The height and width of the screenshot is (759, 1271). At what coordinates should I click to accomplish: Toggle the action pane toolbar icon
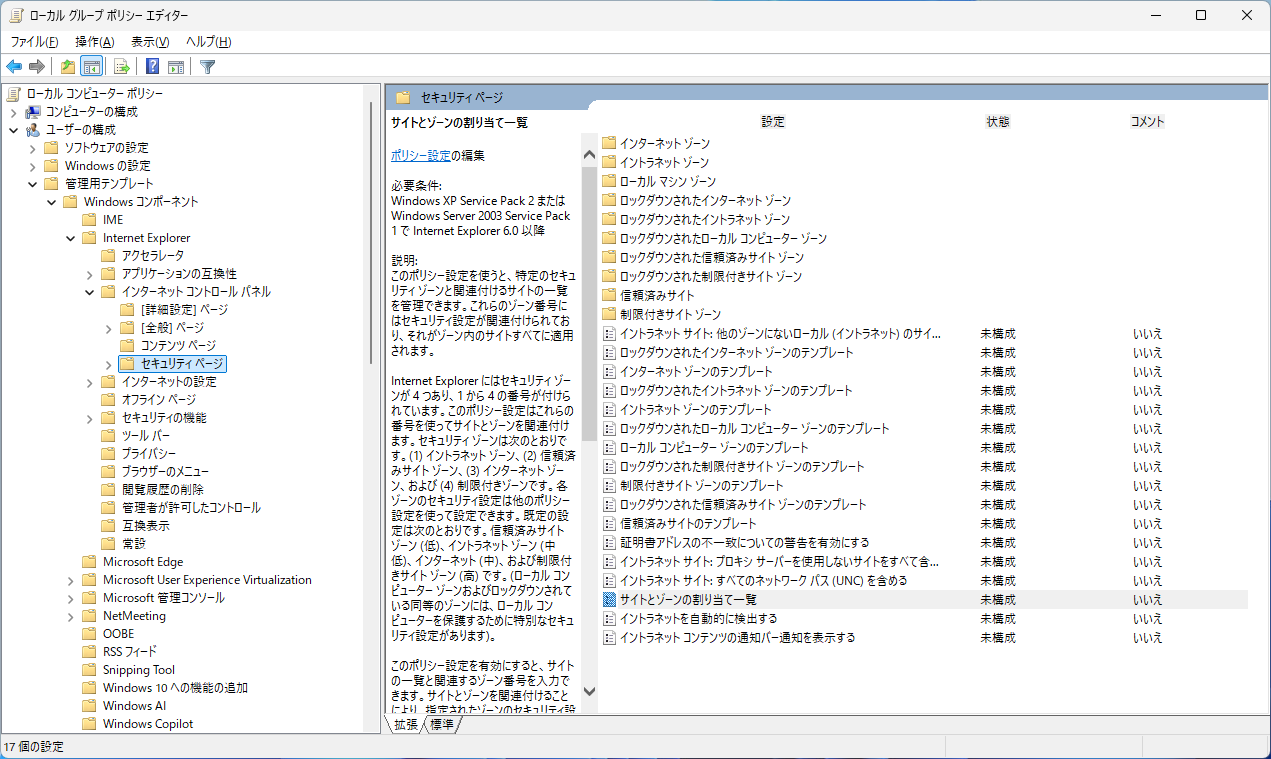point(176,67)
